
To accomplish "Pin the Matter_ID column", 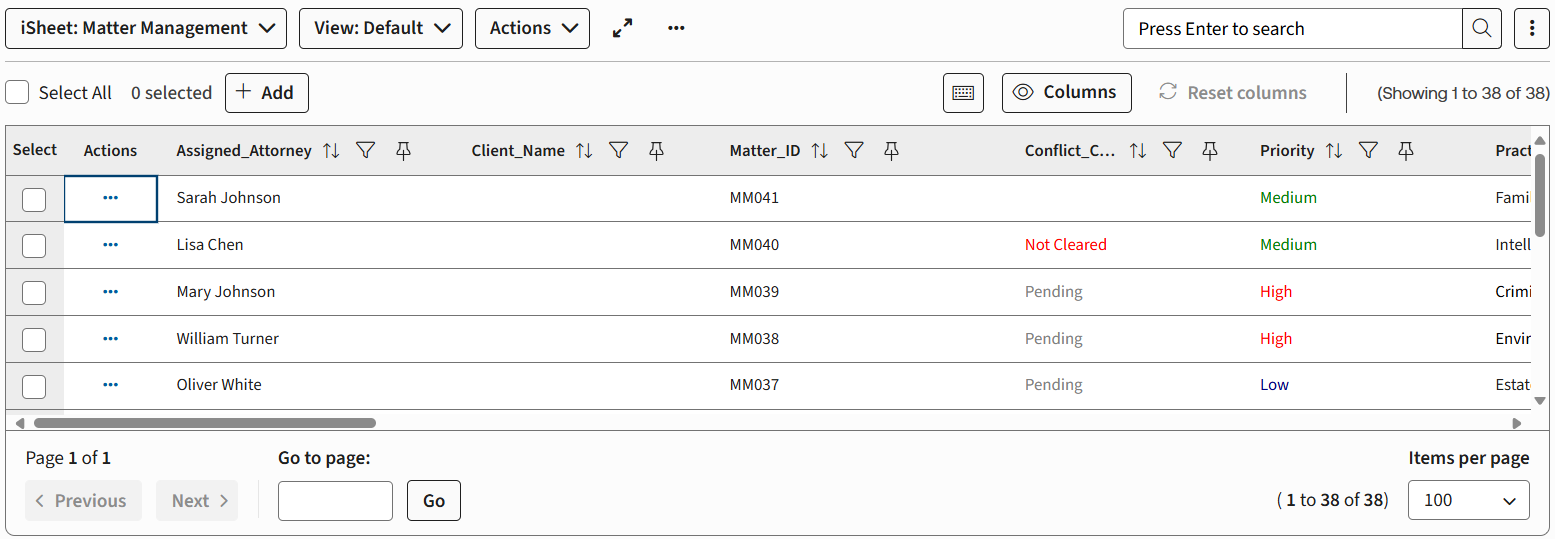I will 891,151.
